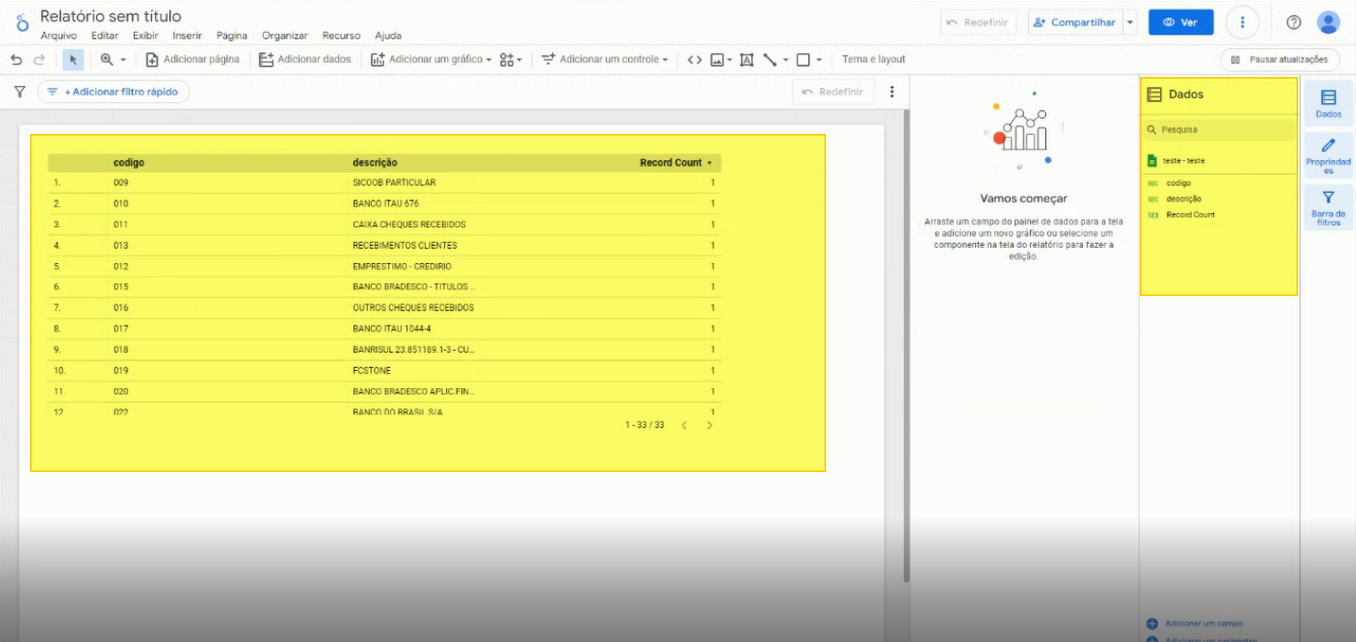Toggle Pausar atualizações

(x=1279, y=60)
